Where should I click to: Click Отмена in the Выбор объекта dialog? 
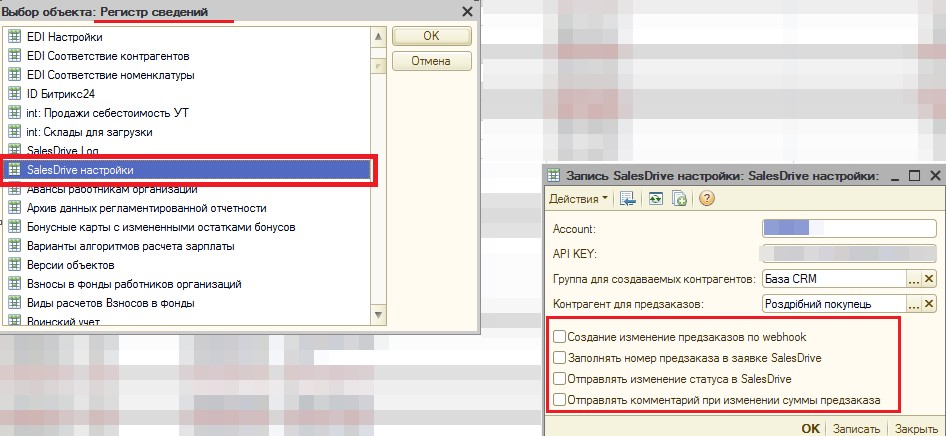pyautogui.click(x=431, y=61)
